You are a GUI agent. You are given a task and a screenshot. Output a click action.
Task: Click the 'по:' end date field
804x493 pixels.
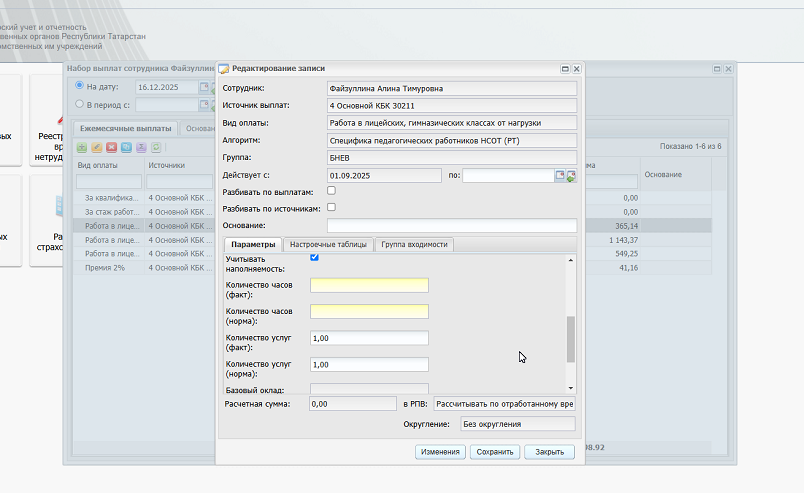point(508,175)
